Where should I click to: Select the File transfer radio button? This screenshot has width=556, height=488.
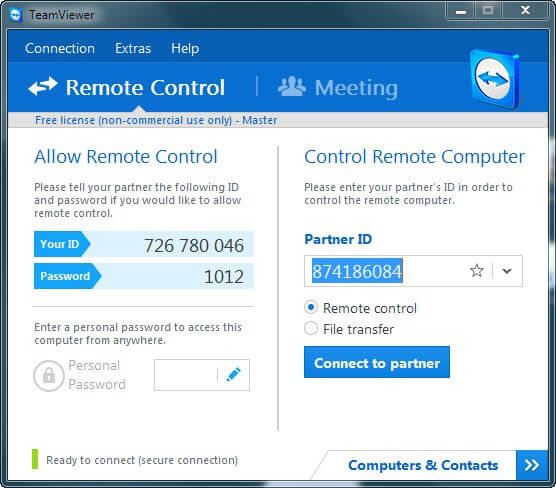point(311,328)
